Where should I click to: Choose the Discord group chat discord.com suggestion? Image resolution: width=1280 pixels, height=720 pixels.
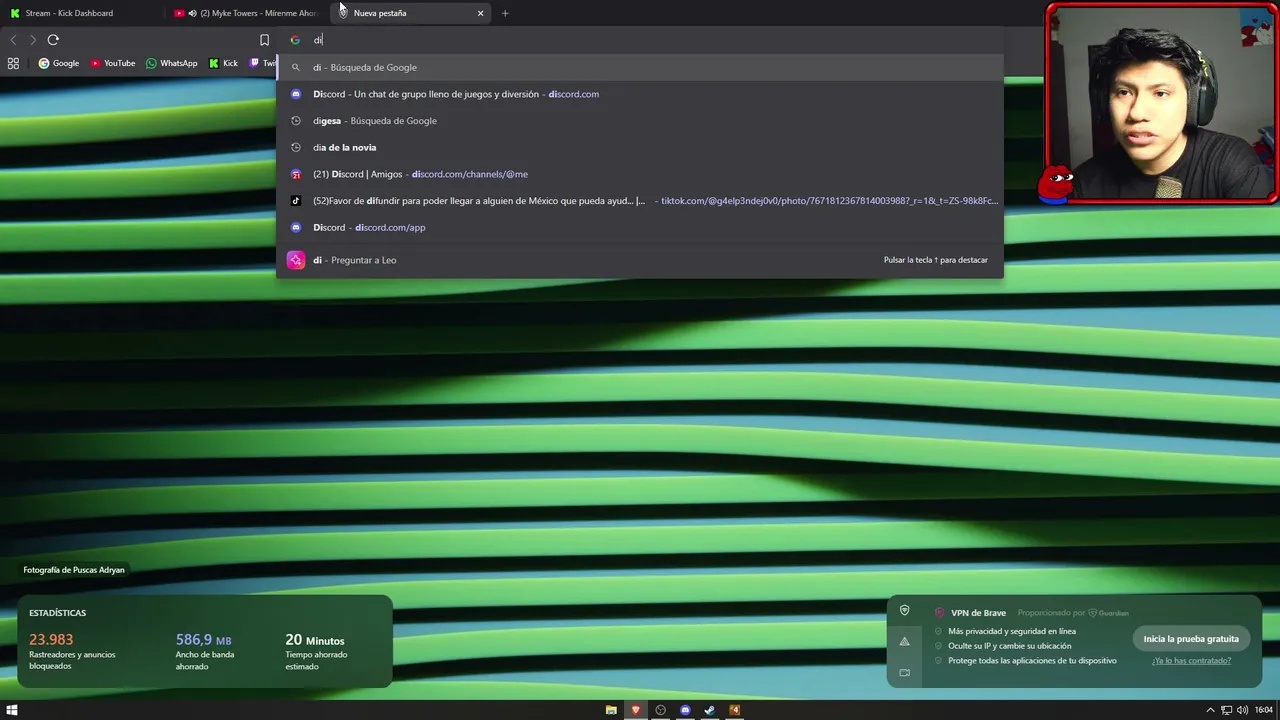(640, 94)
